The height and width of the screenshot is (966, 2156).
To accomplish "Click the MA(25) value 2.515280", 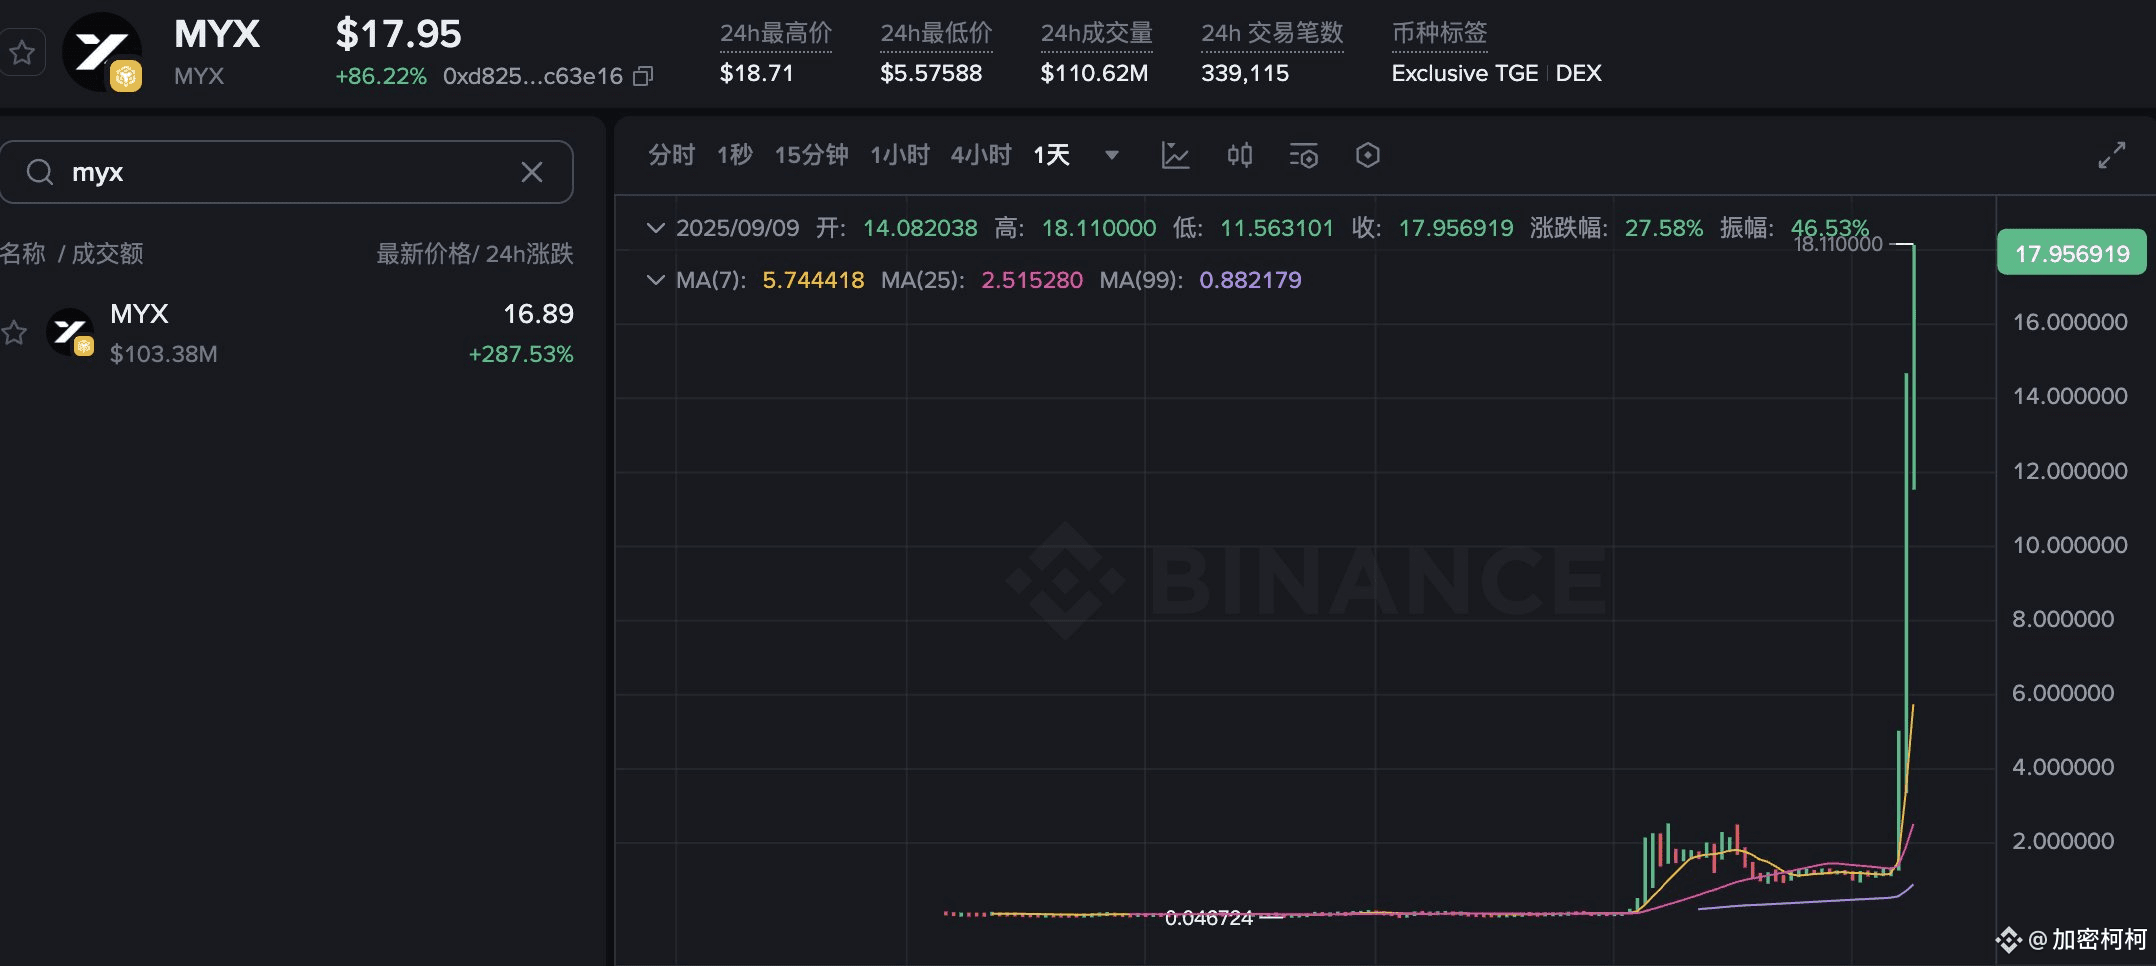I will [1032, 280].
